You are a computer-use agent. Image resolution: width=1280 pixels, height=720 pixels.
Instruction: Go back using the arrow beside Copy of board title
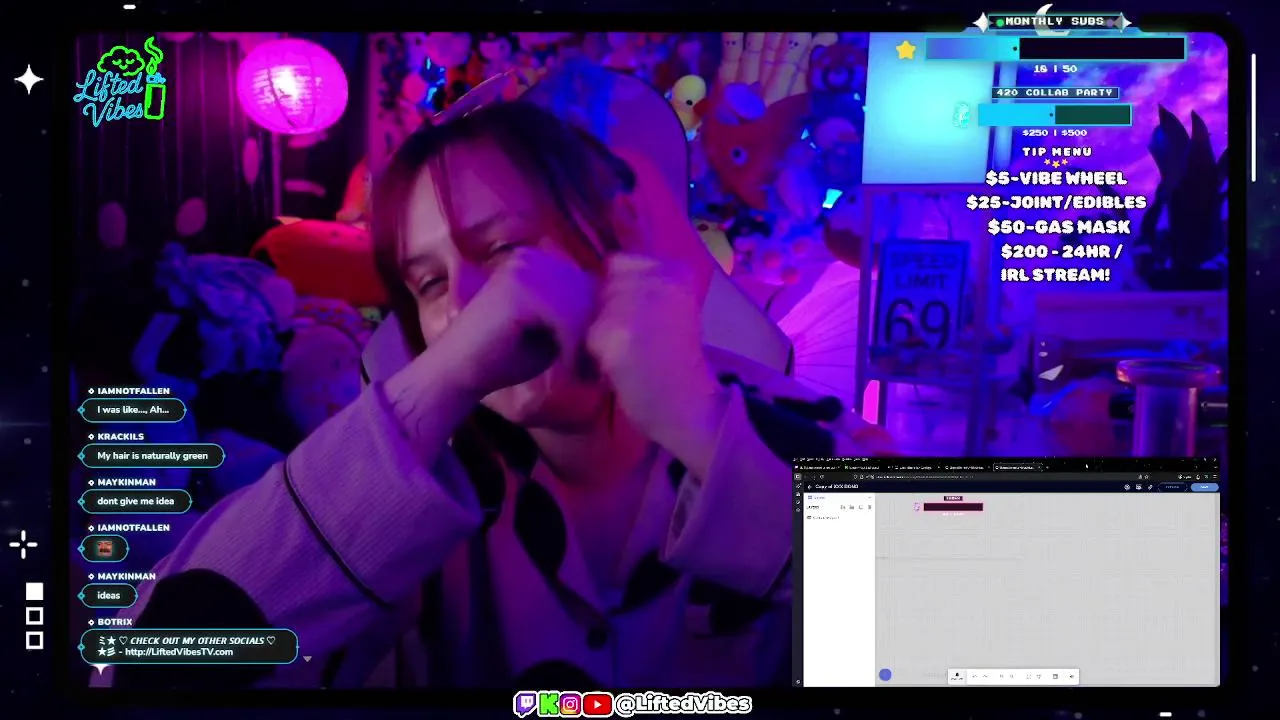809,487
